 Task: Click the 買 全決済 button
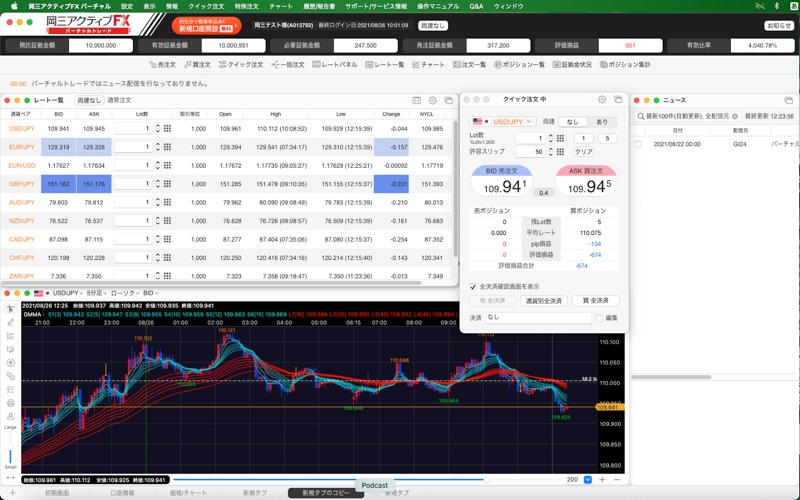click(x=595, y=300)
